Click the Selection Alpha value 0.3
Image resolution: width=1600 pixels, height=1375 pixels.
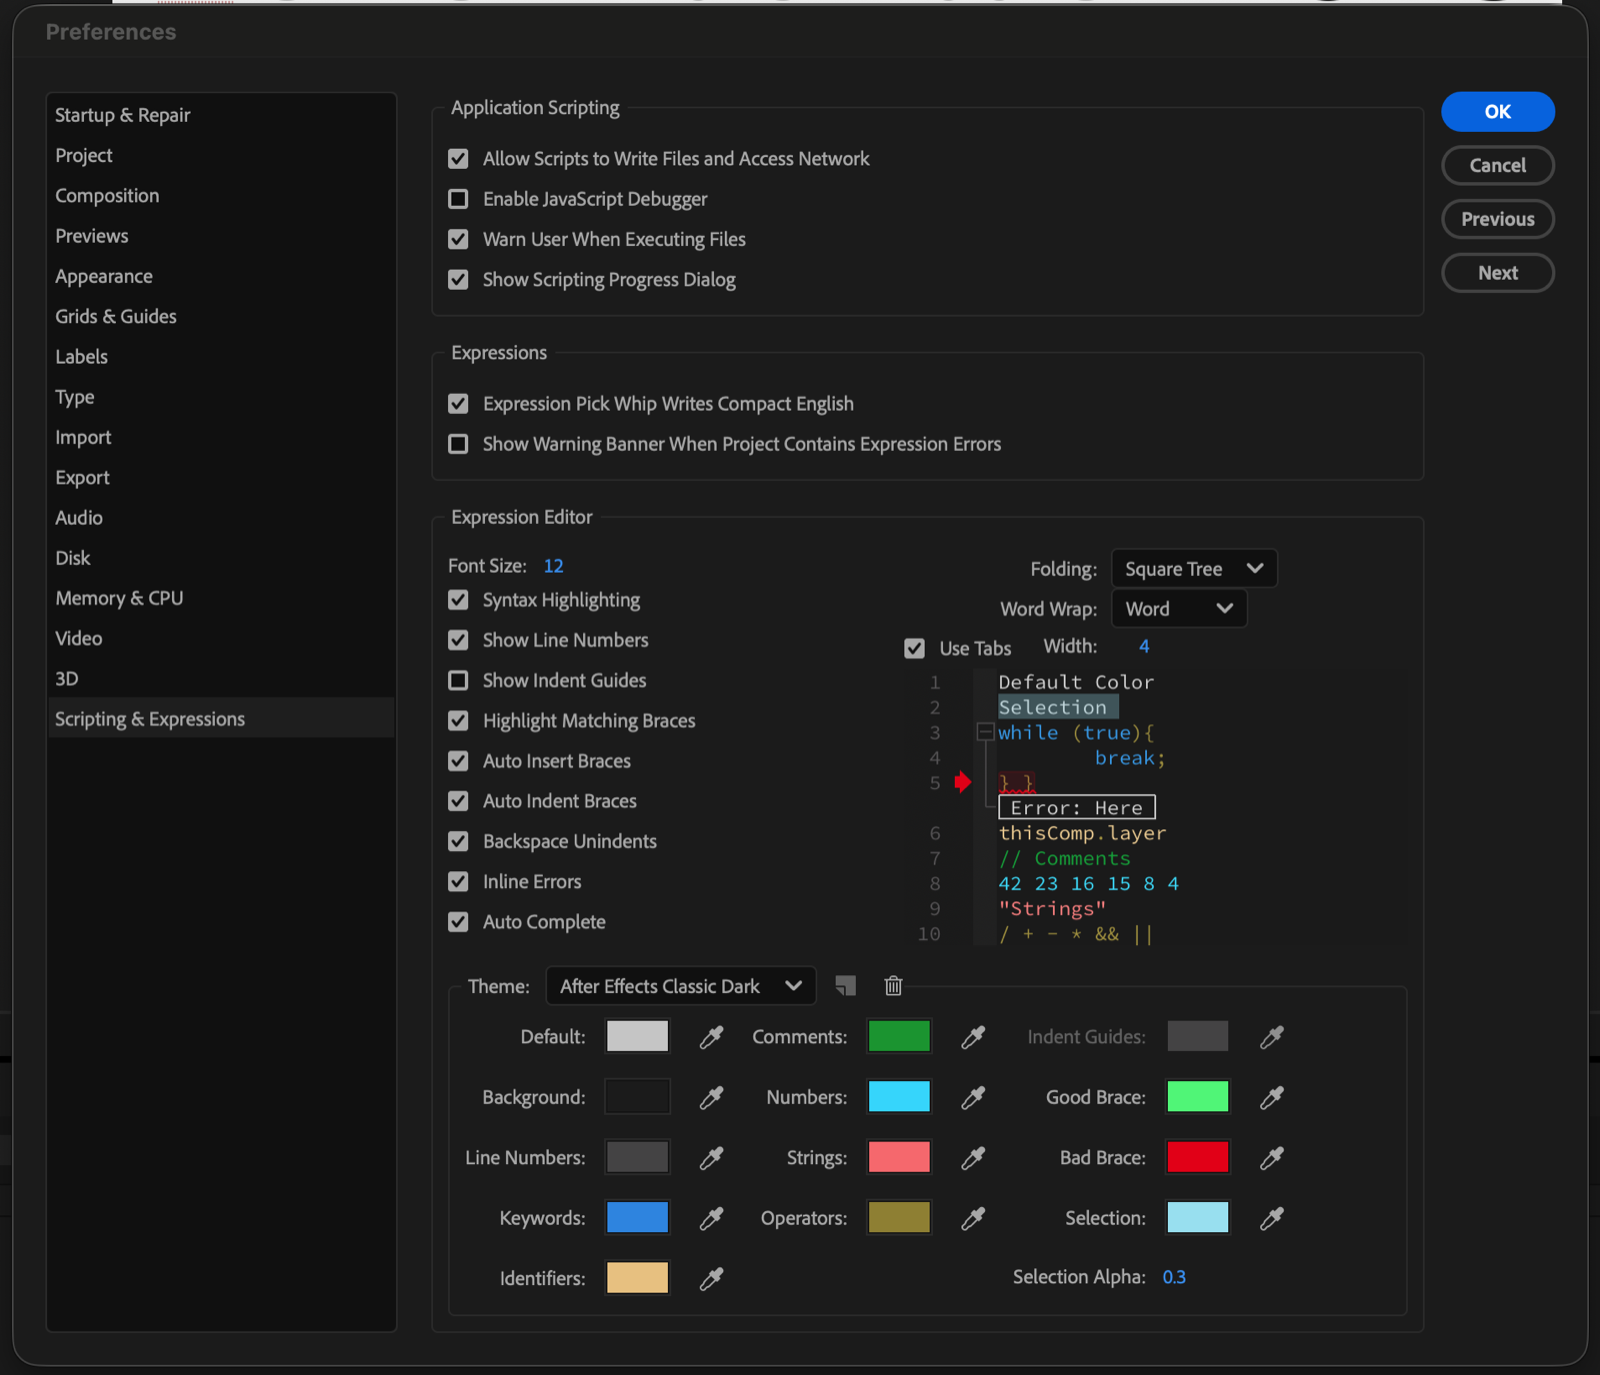[x=1174, y=1277]
